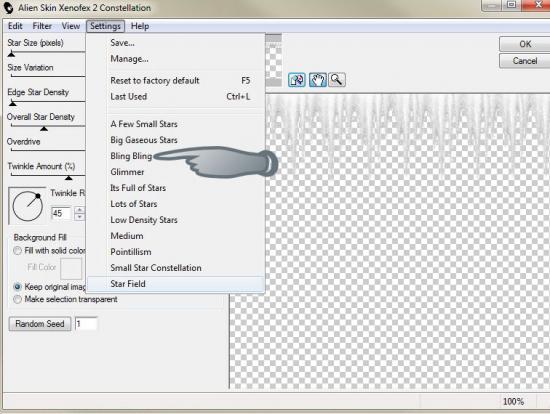Open the Filter menu
Screen dimensions: 550x414
(42, 26)
